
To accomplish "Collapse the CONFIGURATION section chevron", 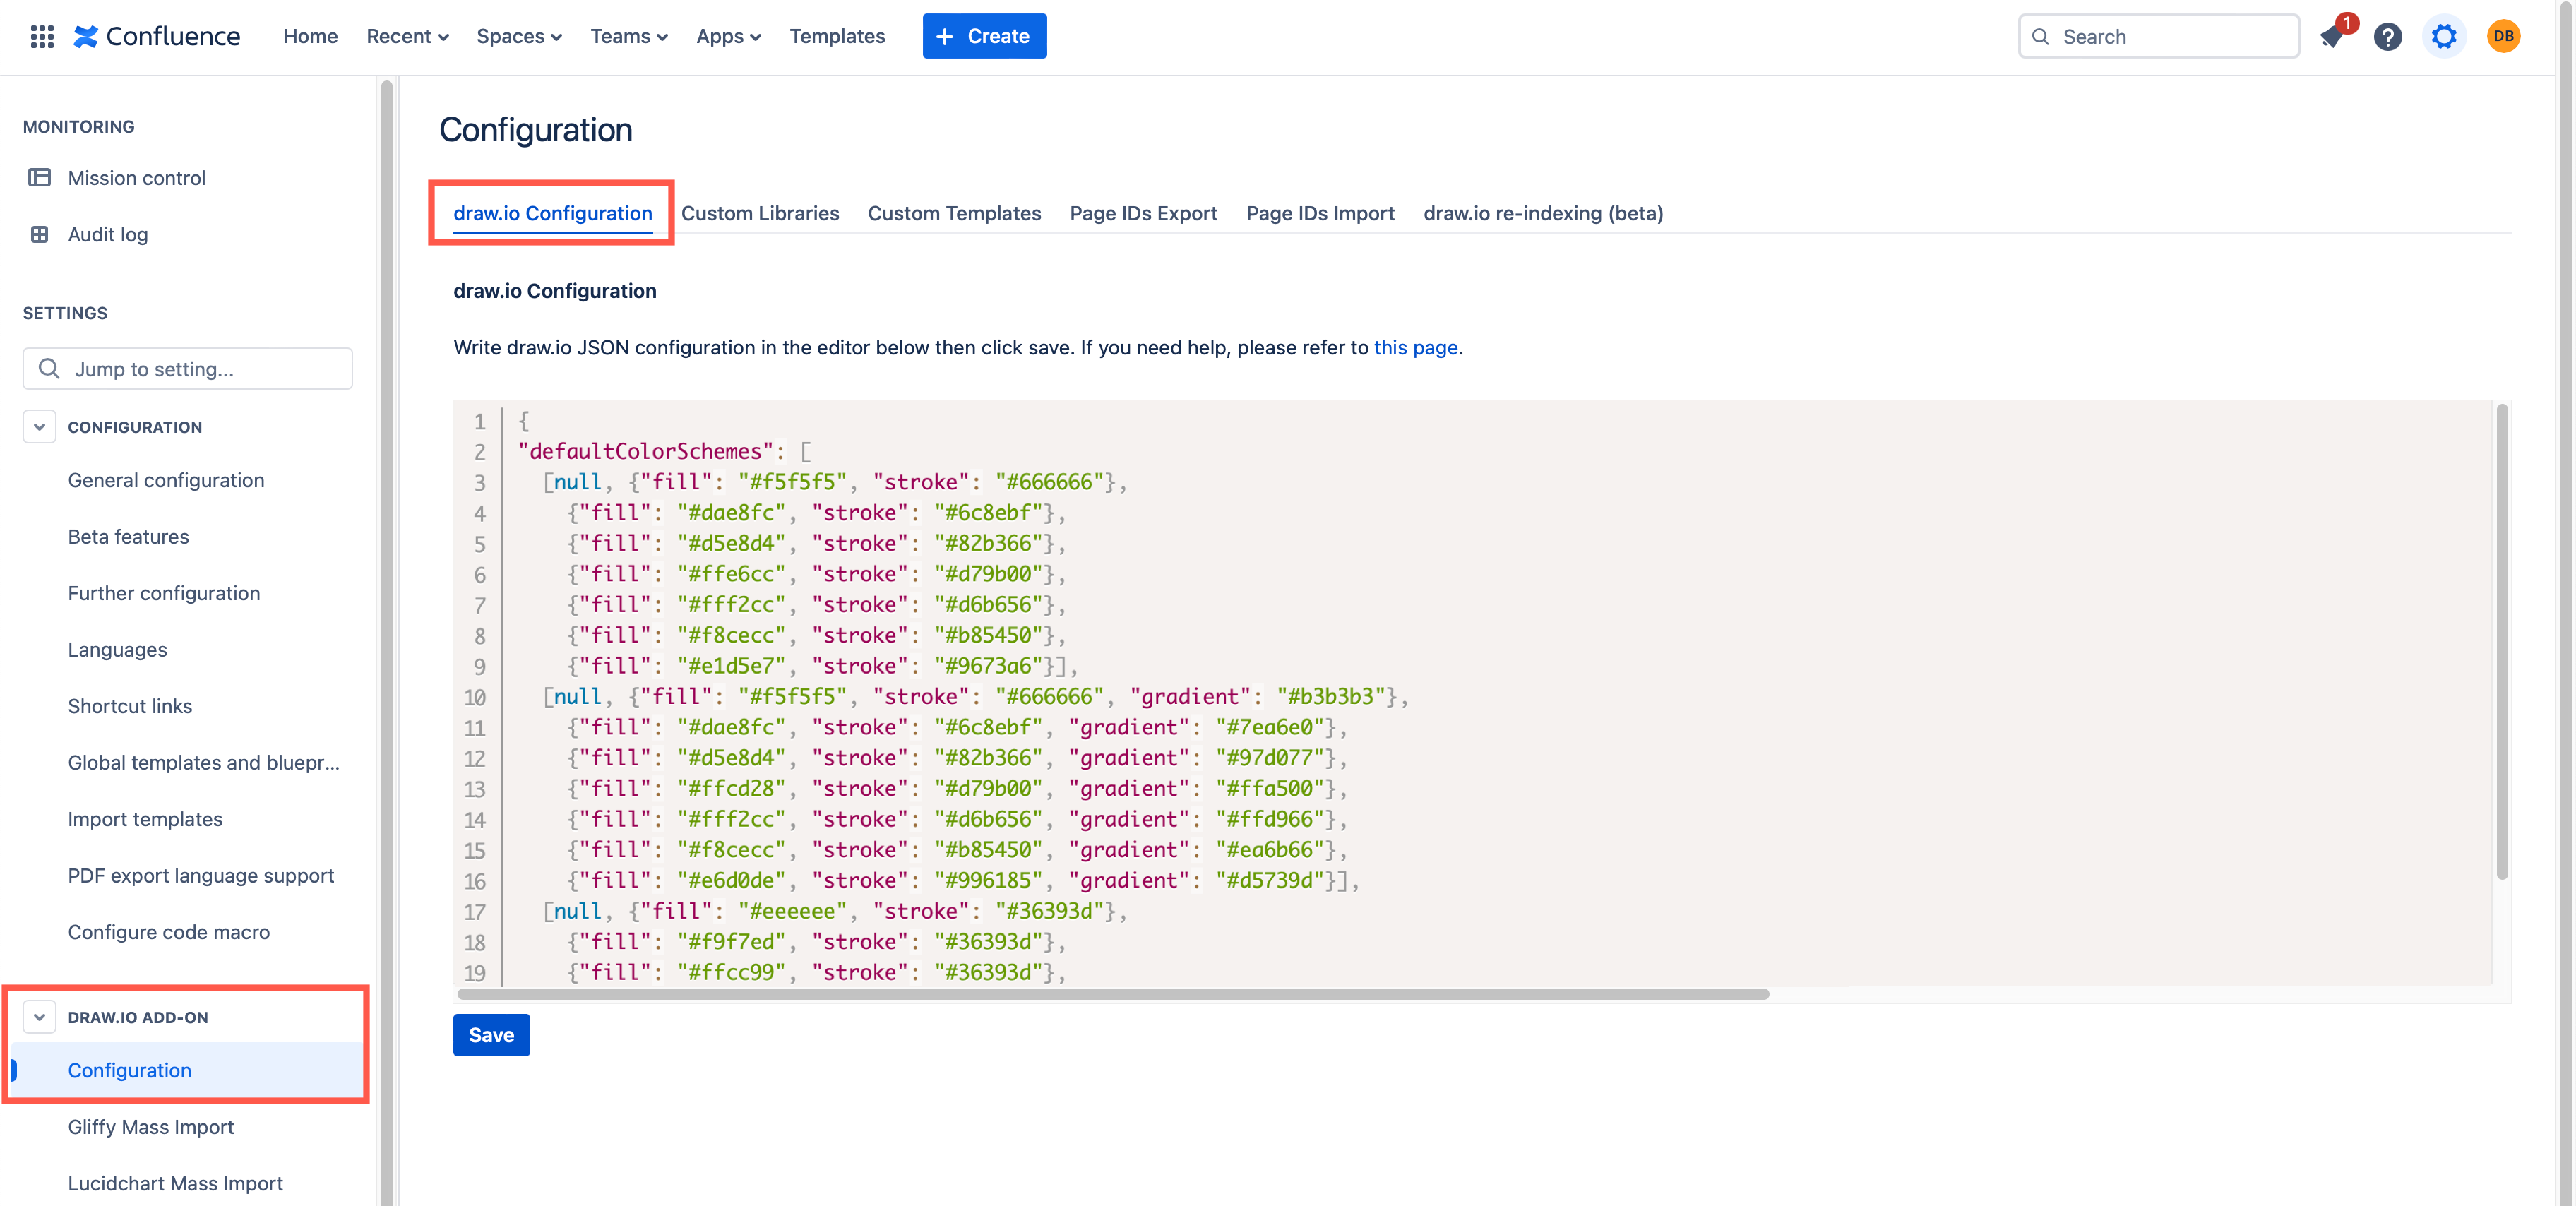I will click(39, 426).
